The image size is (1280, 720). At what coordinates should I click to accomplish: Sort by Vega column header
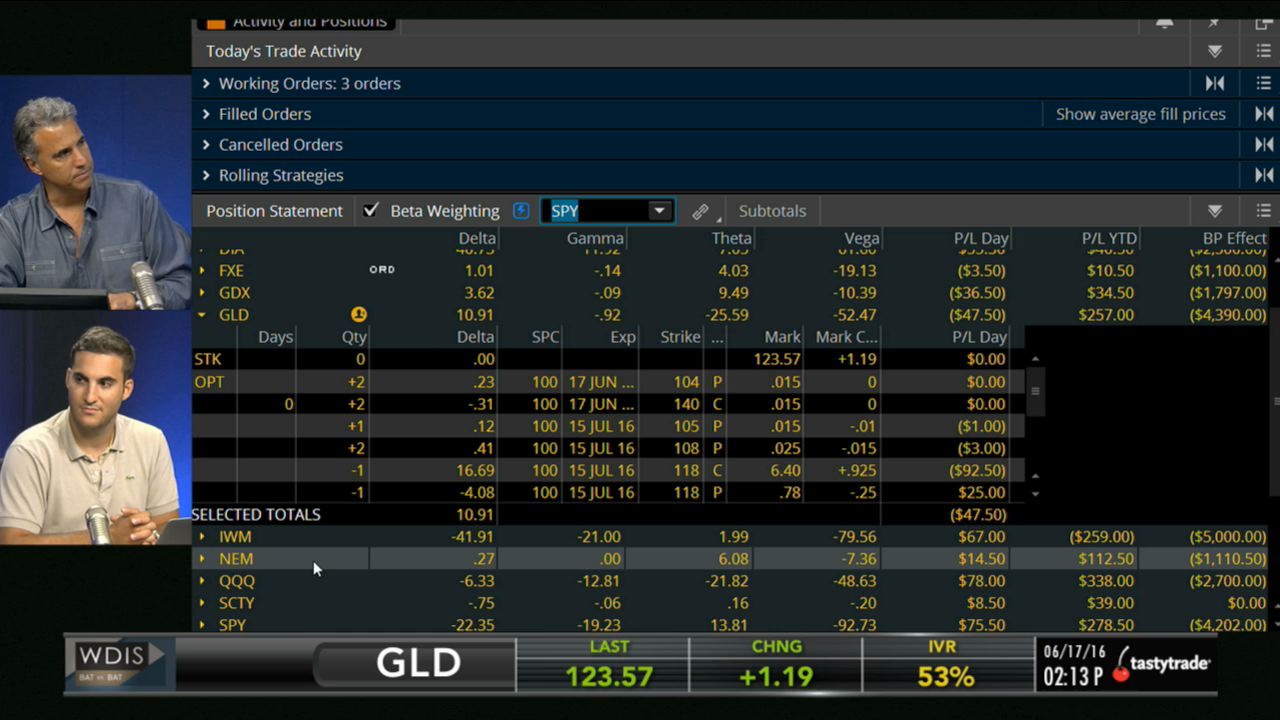(861, 238)
